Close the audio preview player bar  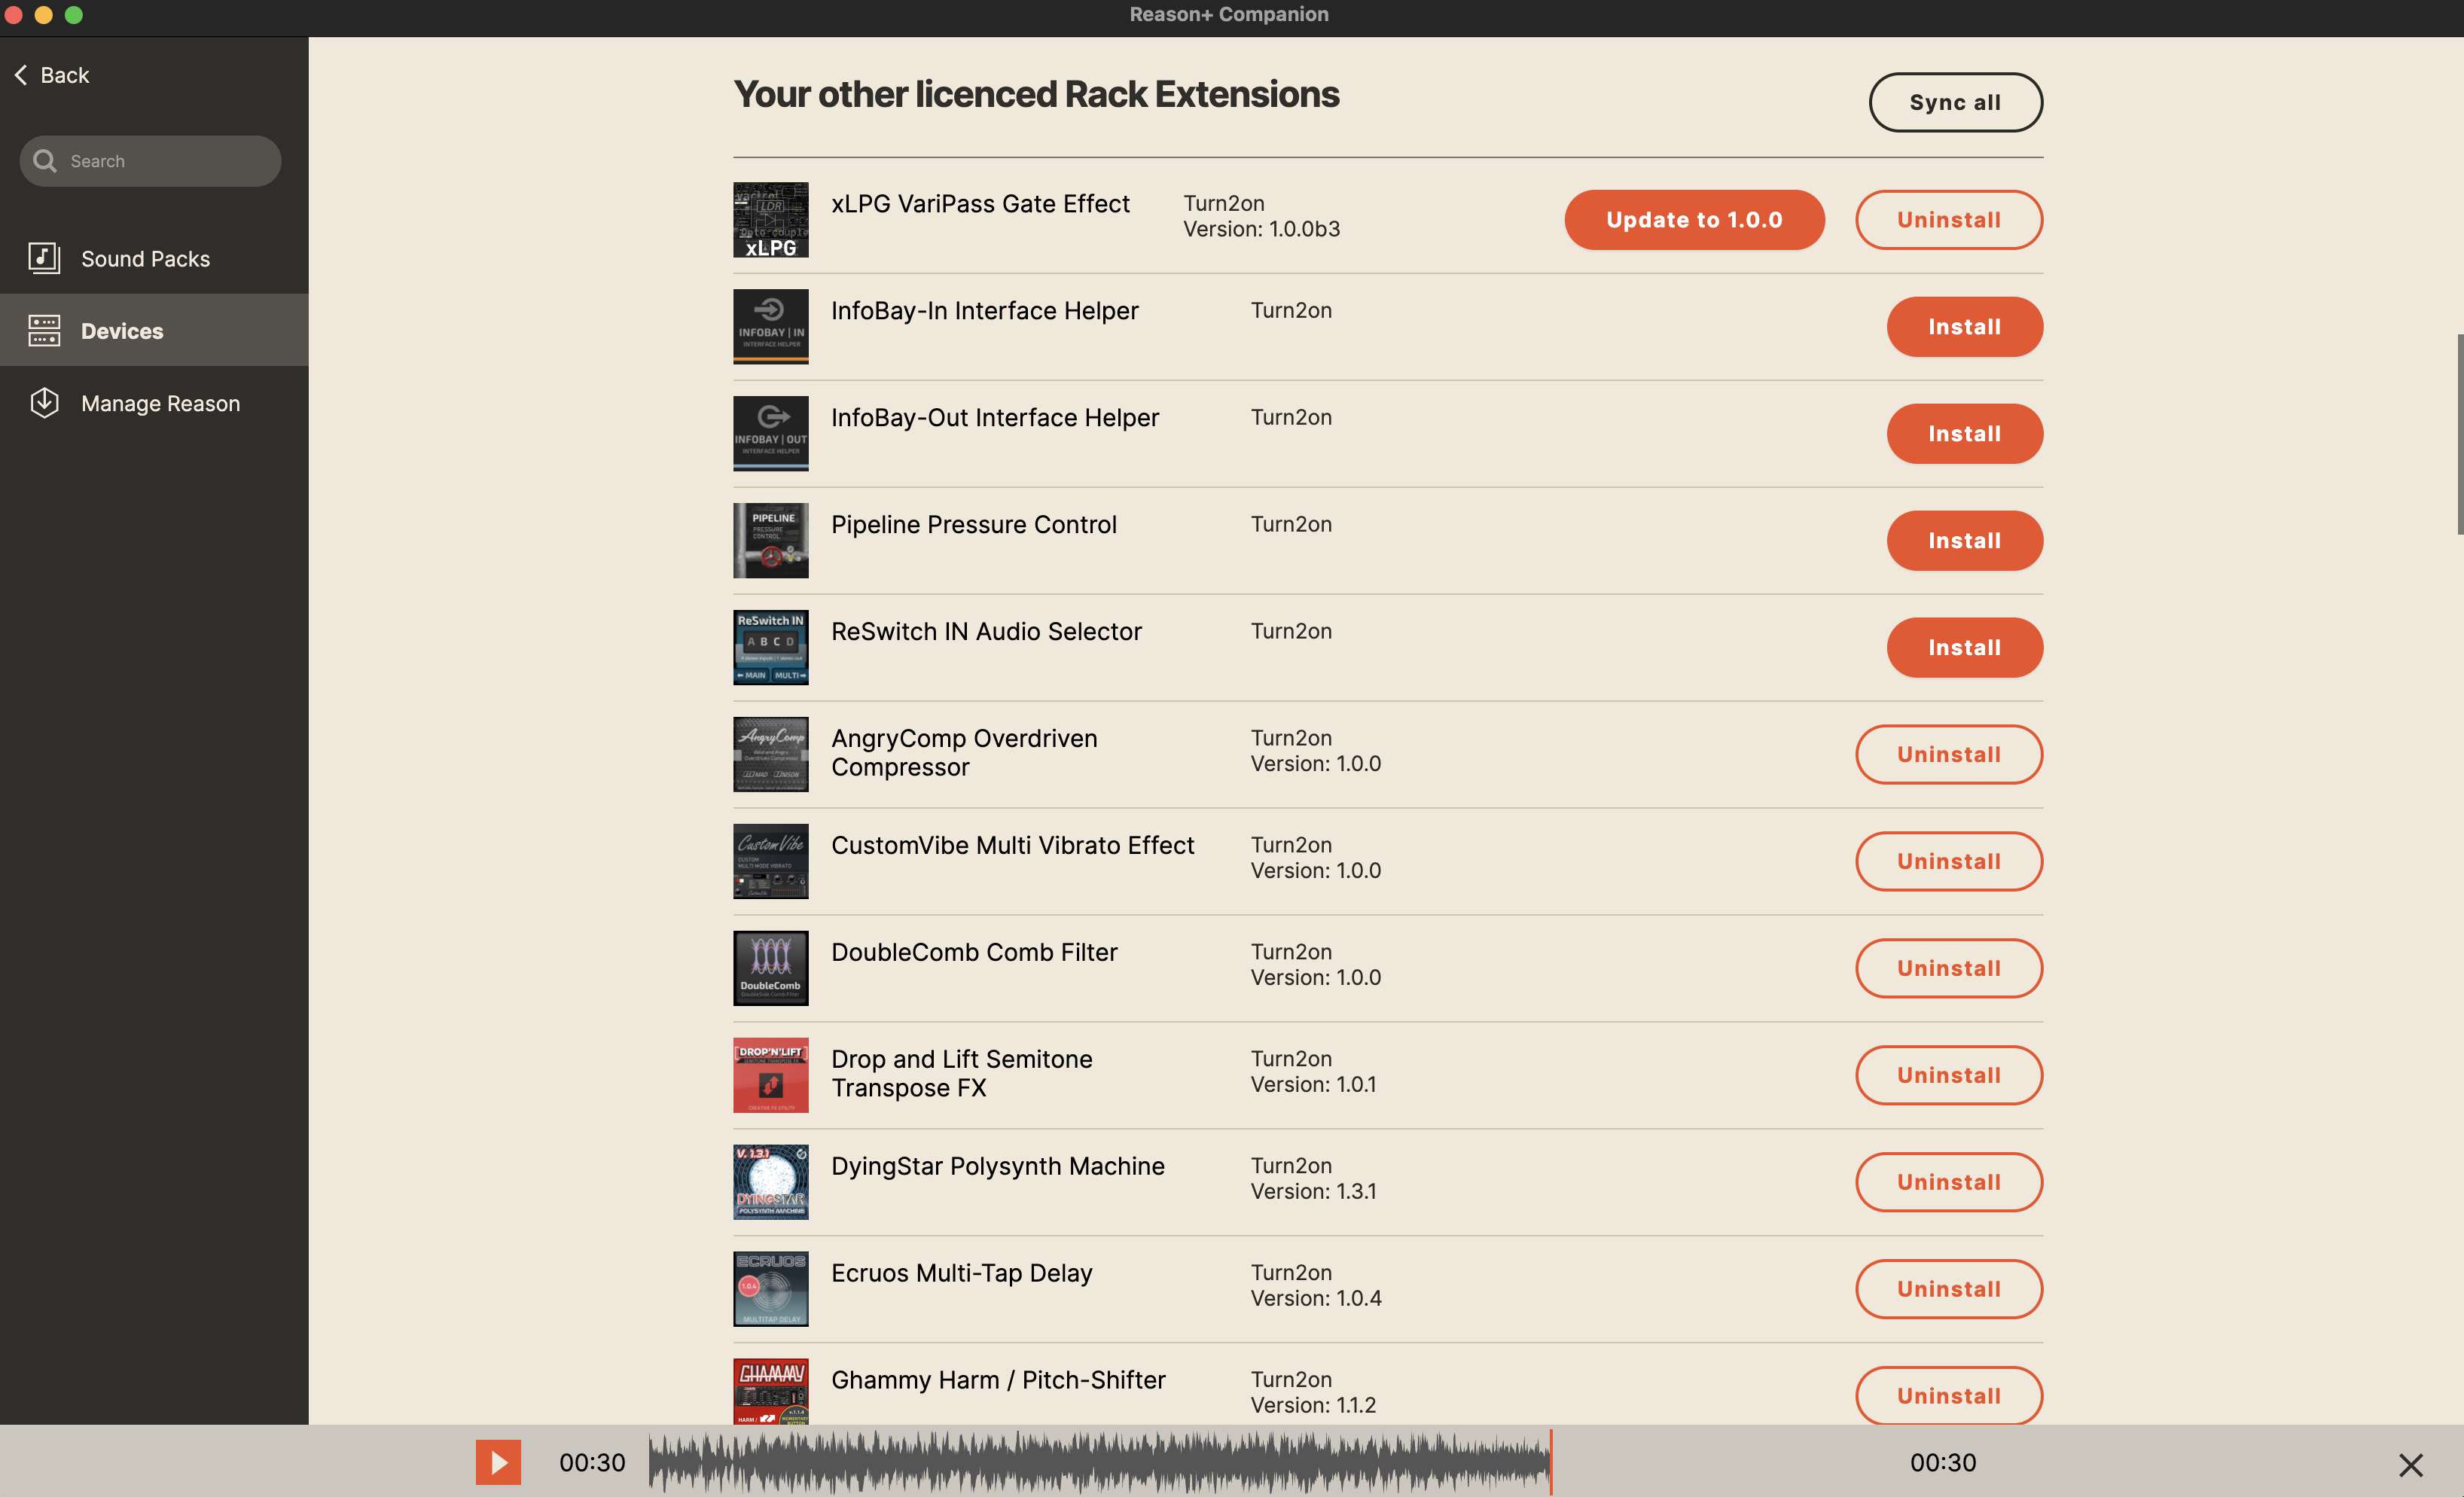2410,1464
